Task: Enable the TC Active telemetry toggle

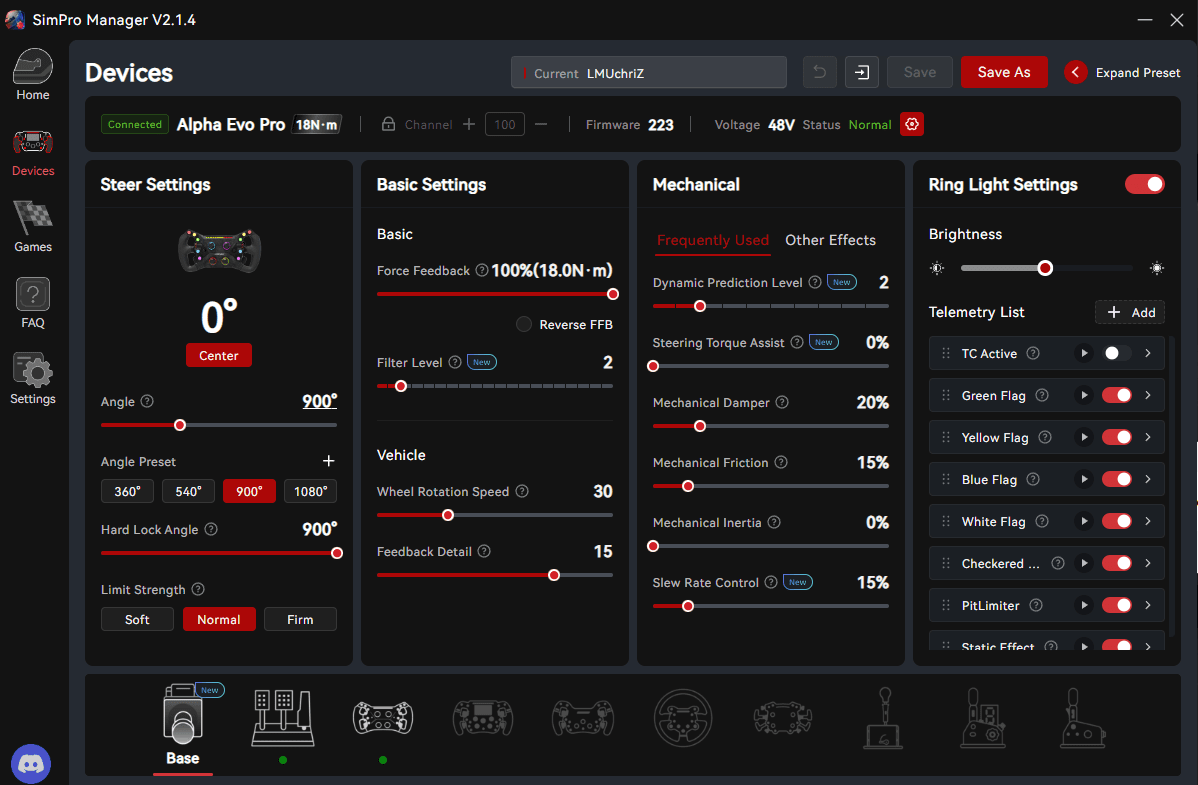Action: click(x=1116, y=353)
